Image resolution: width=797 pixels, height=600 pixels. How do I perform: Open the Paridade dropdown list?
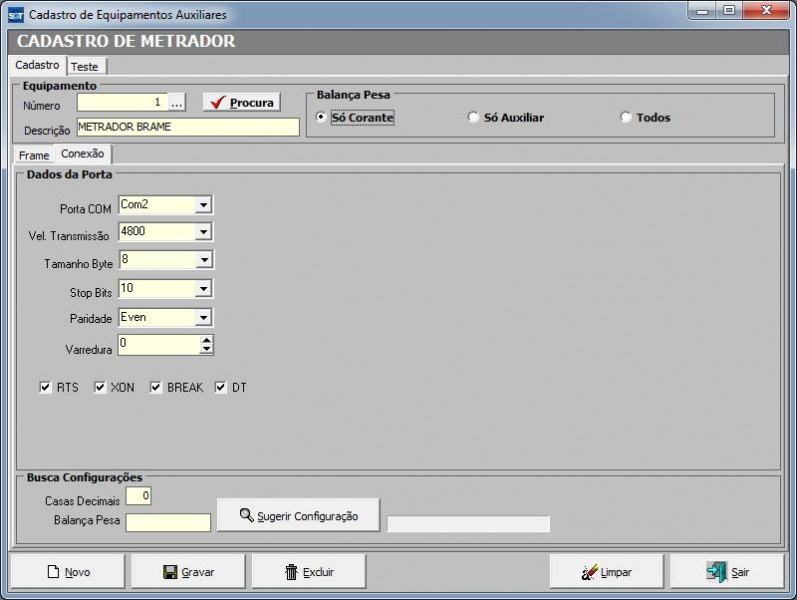click(x=203, y=317)
